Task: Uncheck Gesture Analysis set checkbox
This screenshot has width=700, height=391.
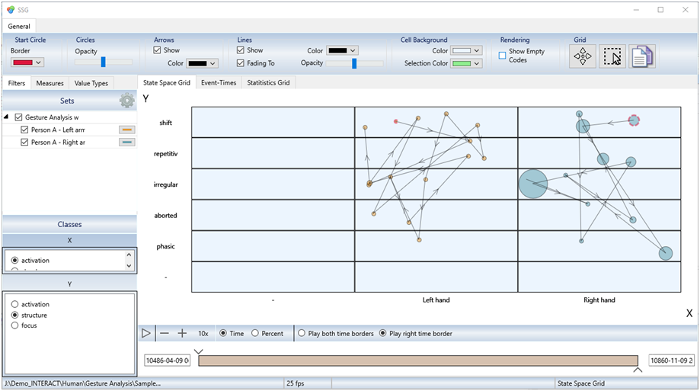Action: (18, 117)
